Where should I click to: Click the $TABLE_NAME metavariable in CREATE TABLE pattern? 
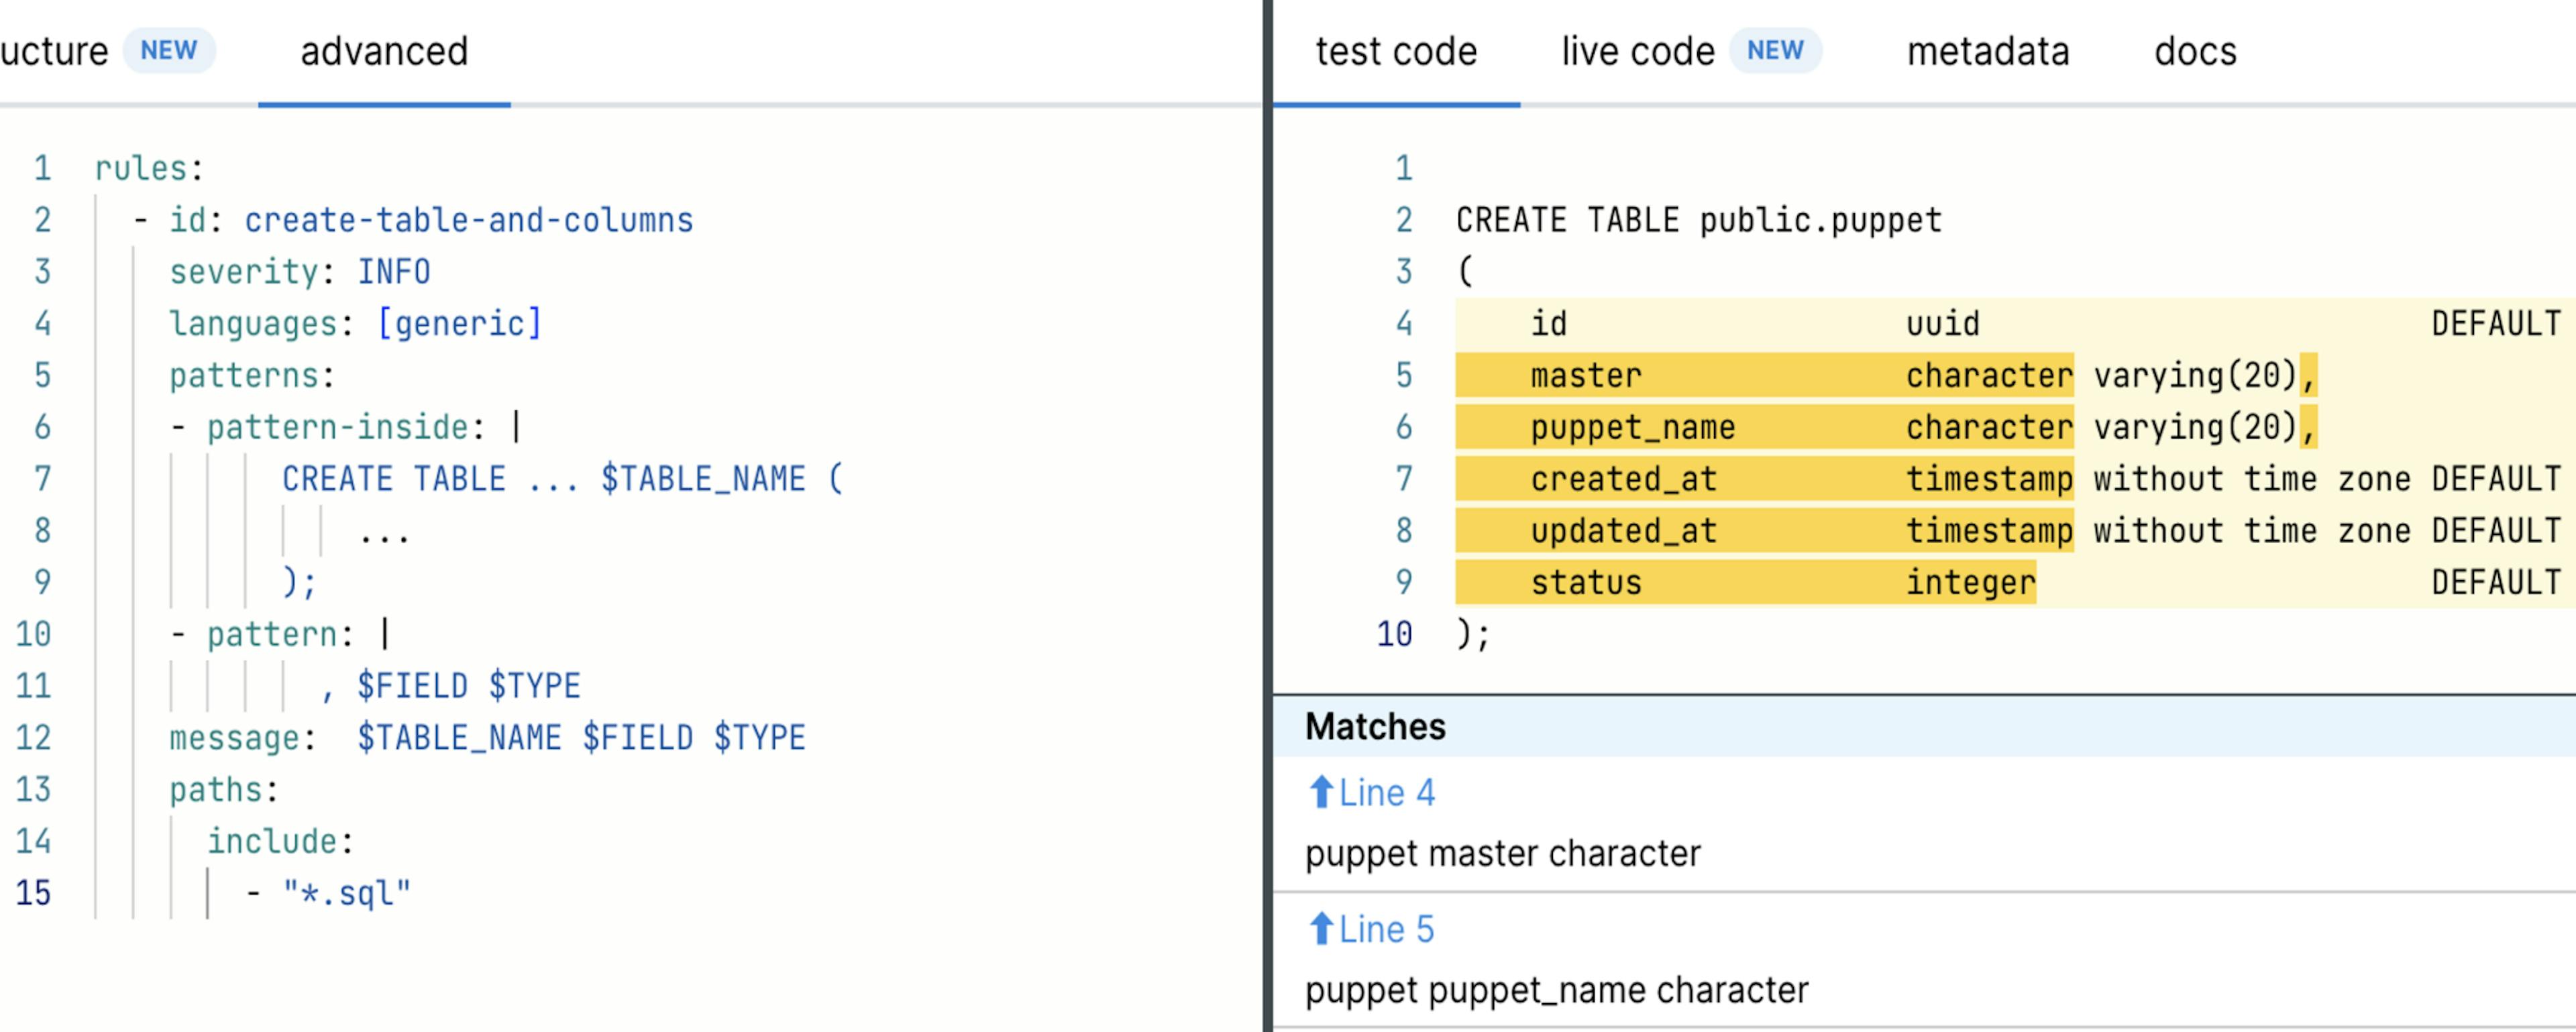pyautogui.click(x=703, y=479)
